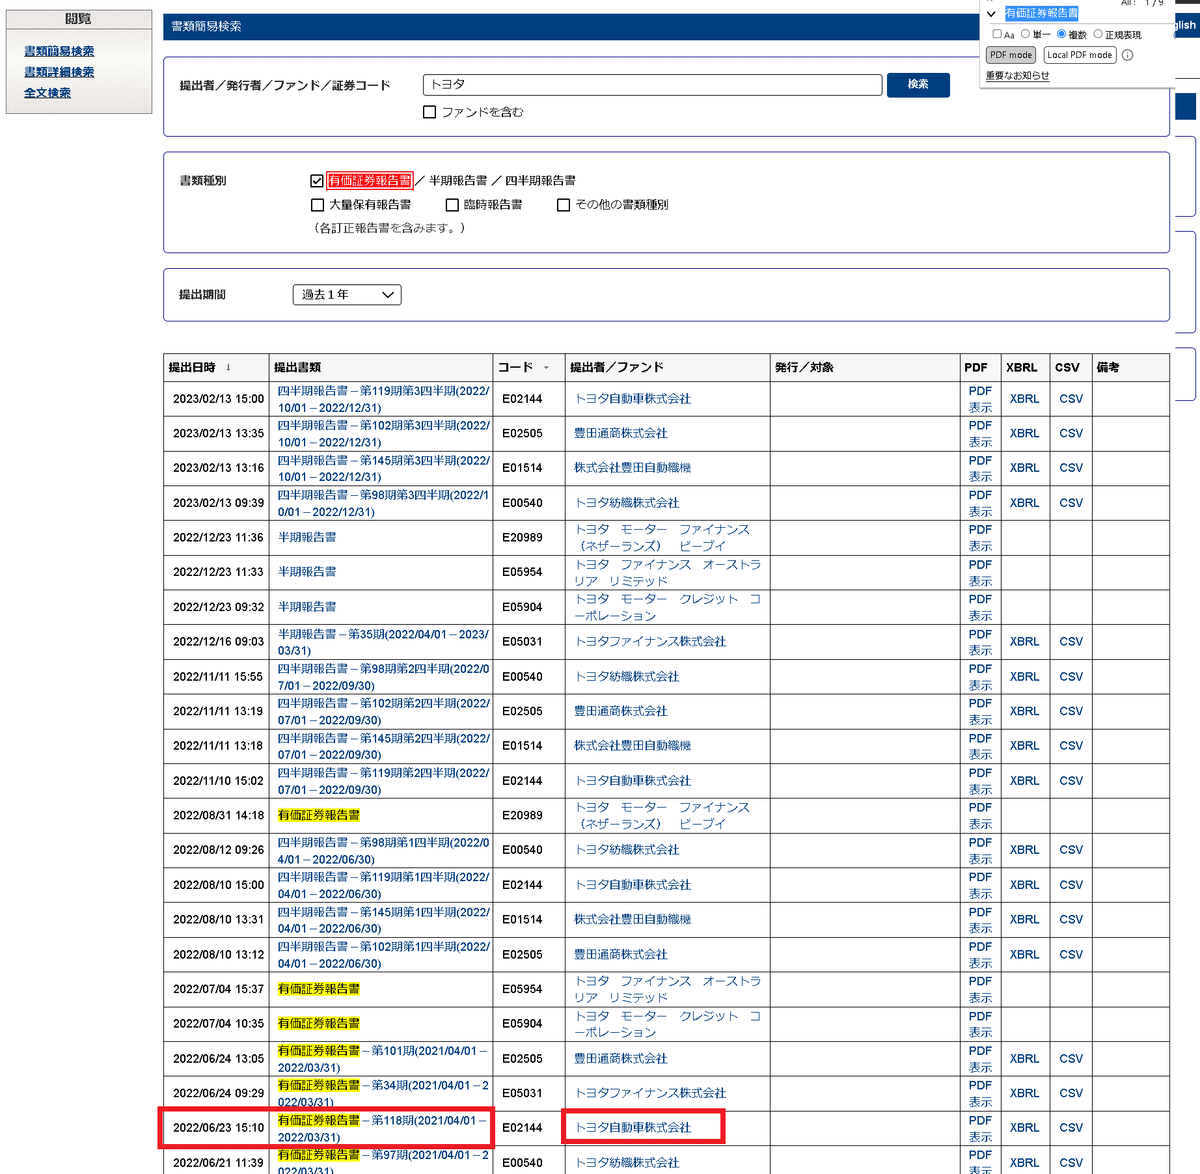The image size is (1200, 1174).
Task: Open the 重要なお知らせ link
Action: pyautogui.click(x=1017, y=76)
